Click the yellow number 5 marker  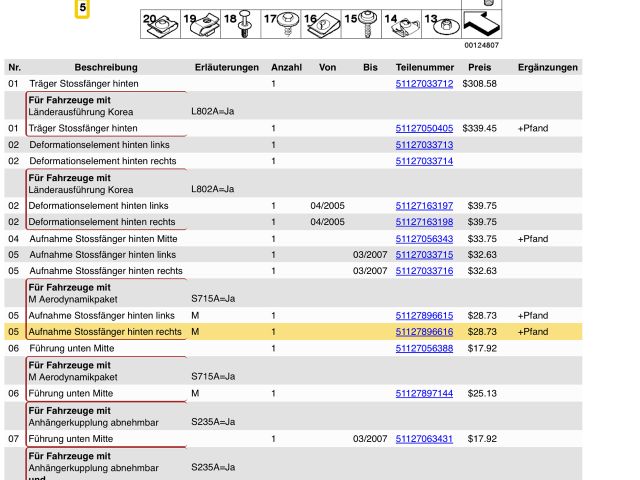[83, 9]
